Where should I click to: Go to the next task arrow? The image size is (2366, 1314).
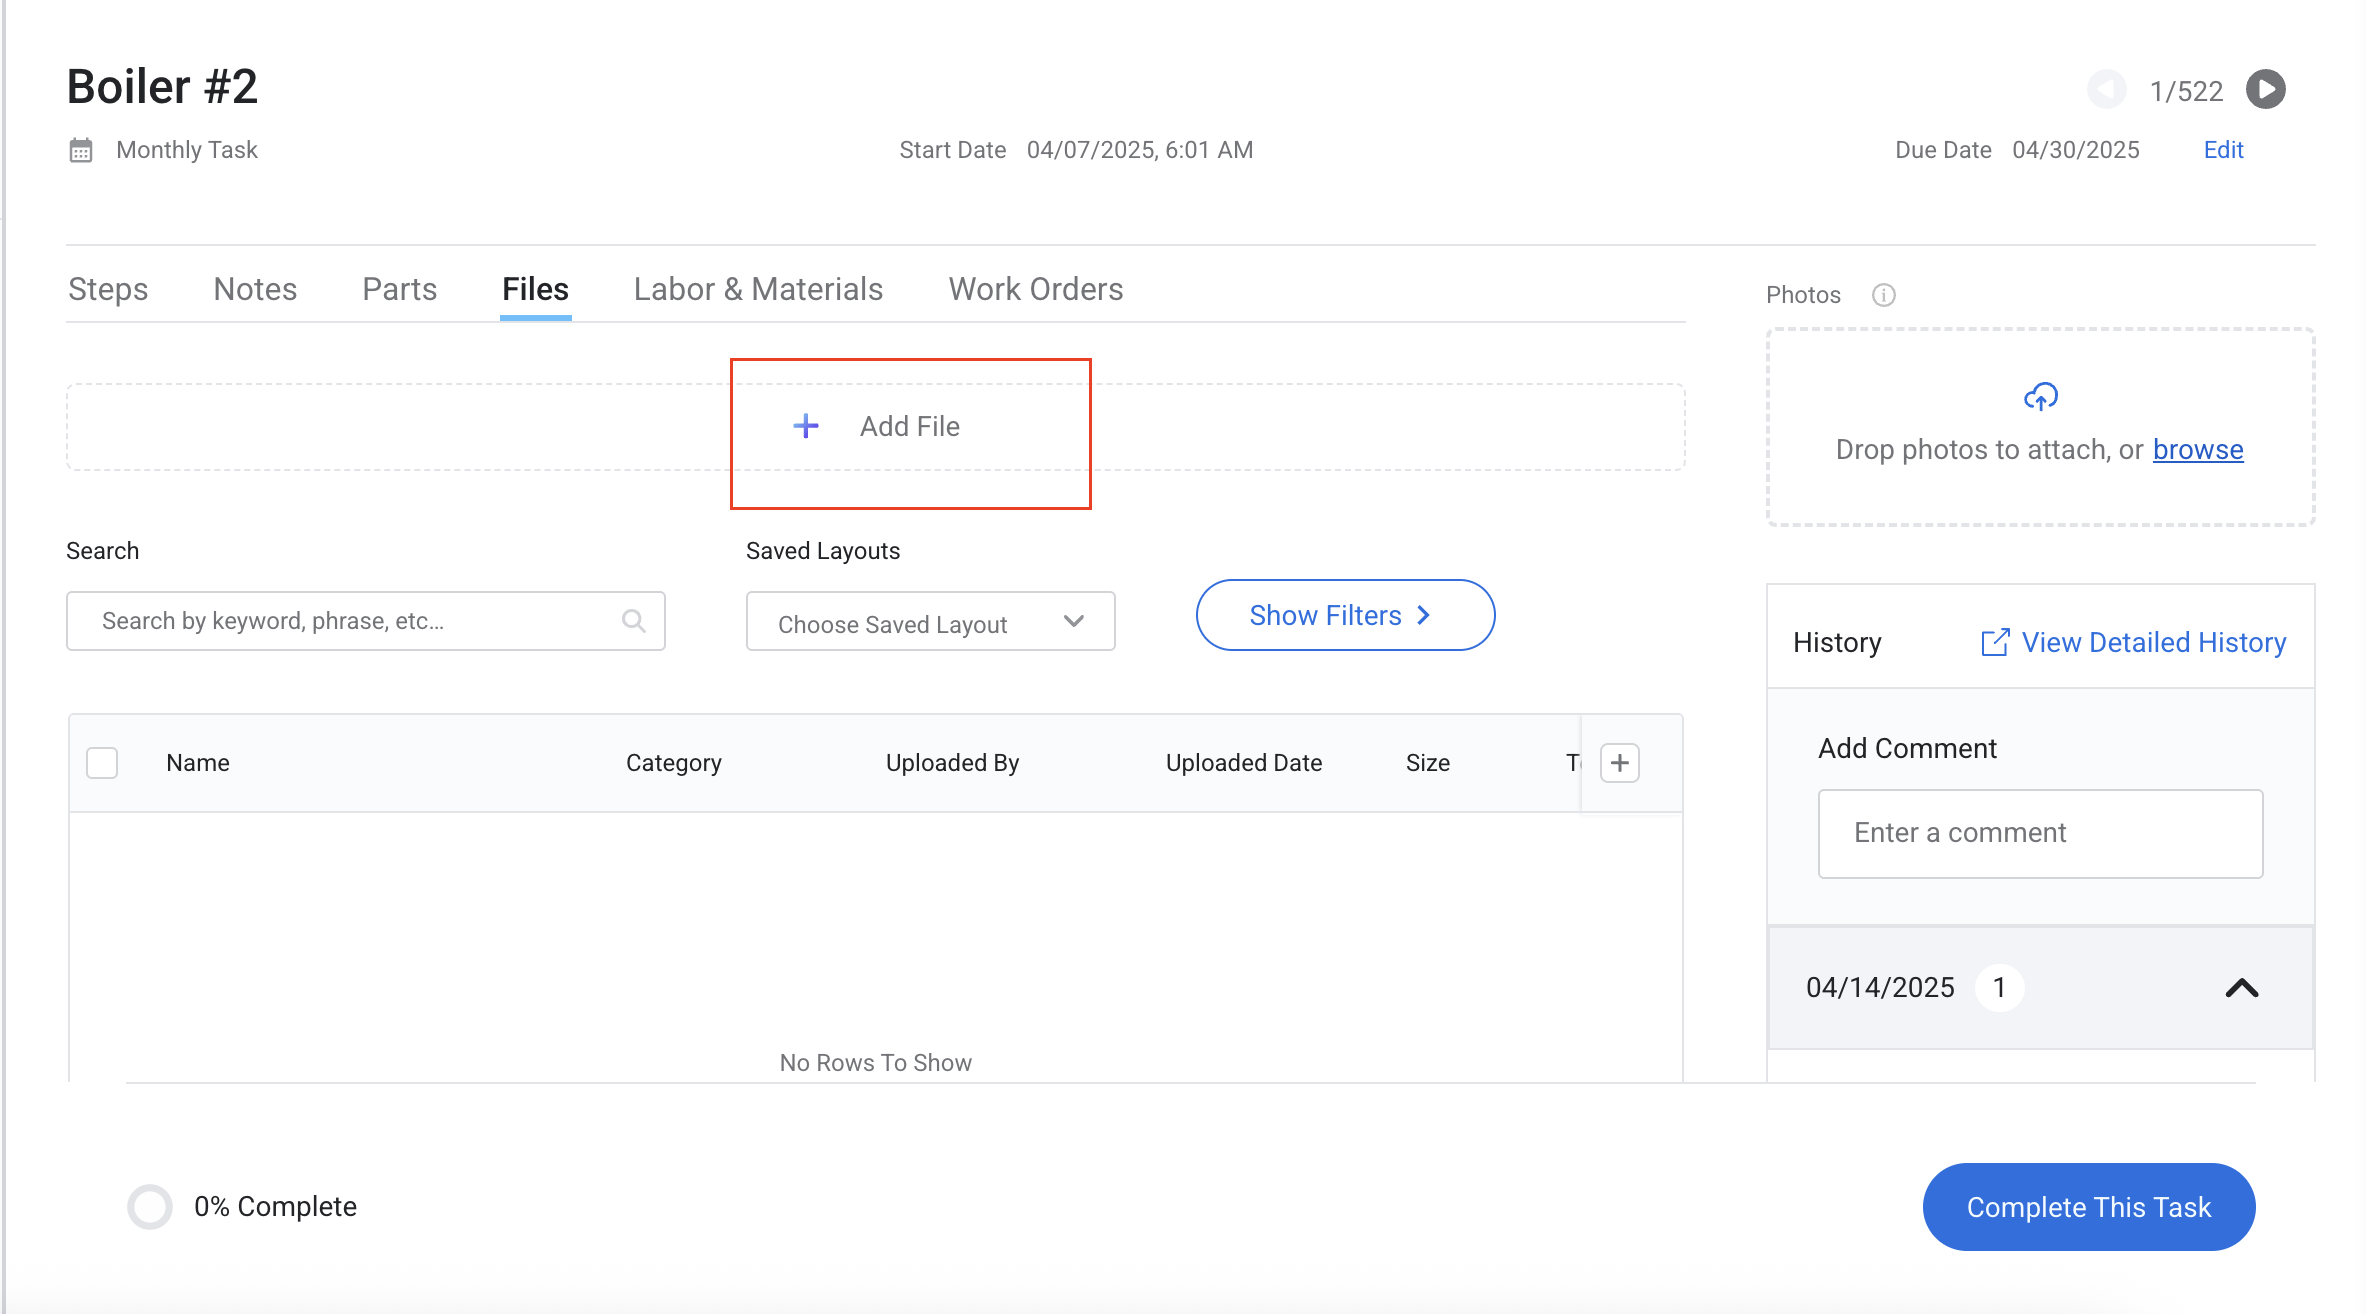[x=2265, y=89]
